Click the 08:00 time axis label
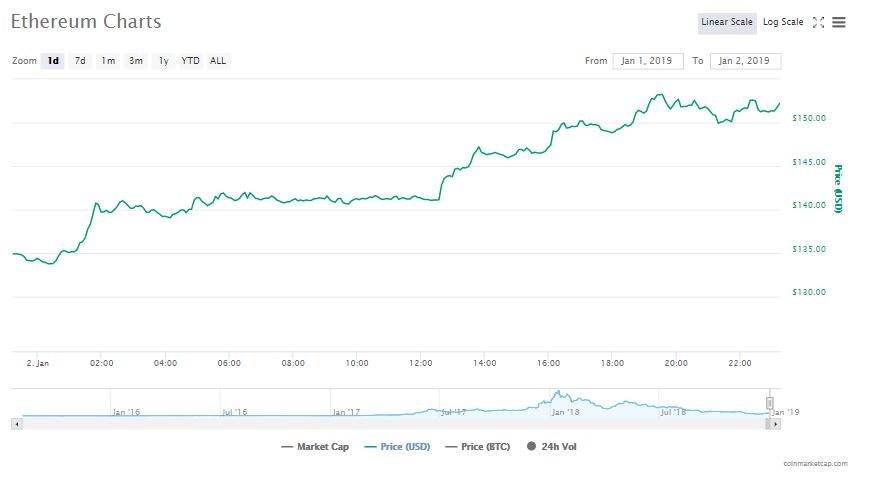The image size is (871, 478). point(293,363)
